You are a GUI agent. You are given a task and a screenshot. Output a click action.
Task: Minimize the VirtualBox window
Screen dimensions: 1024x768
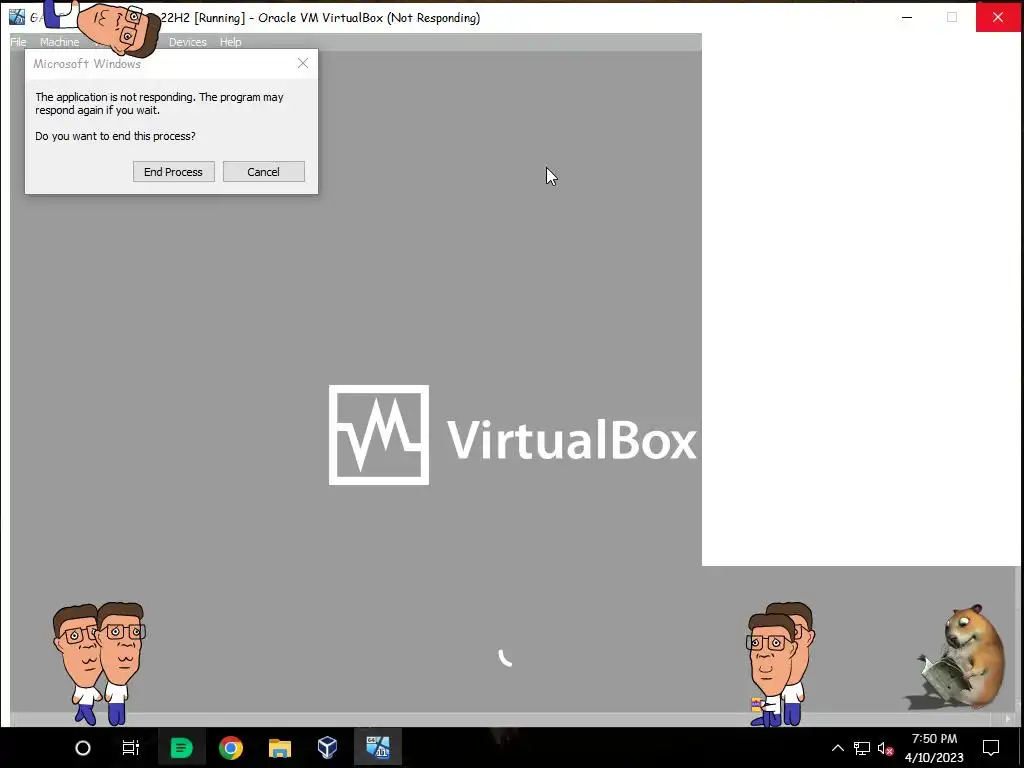click(907, 18)
